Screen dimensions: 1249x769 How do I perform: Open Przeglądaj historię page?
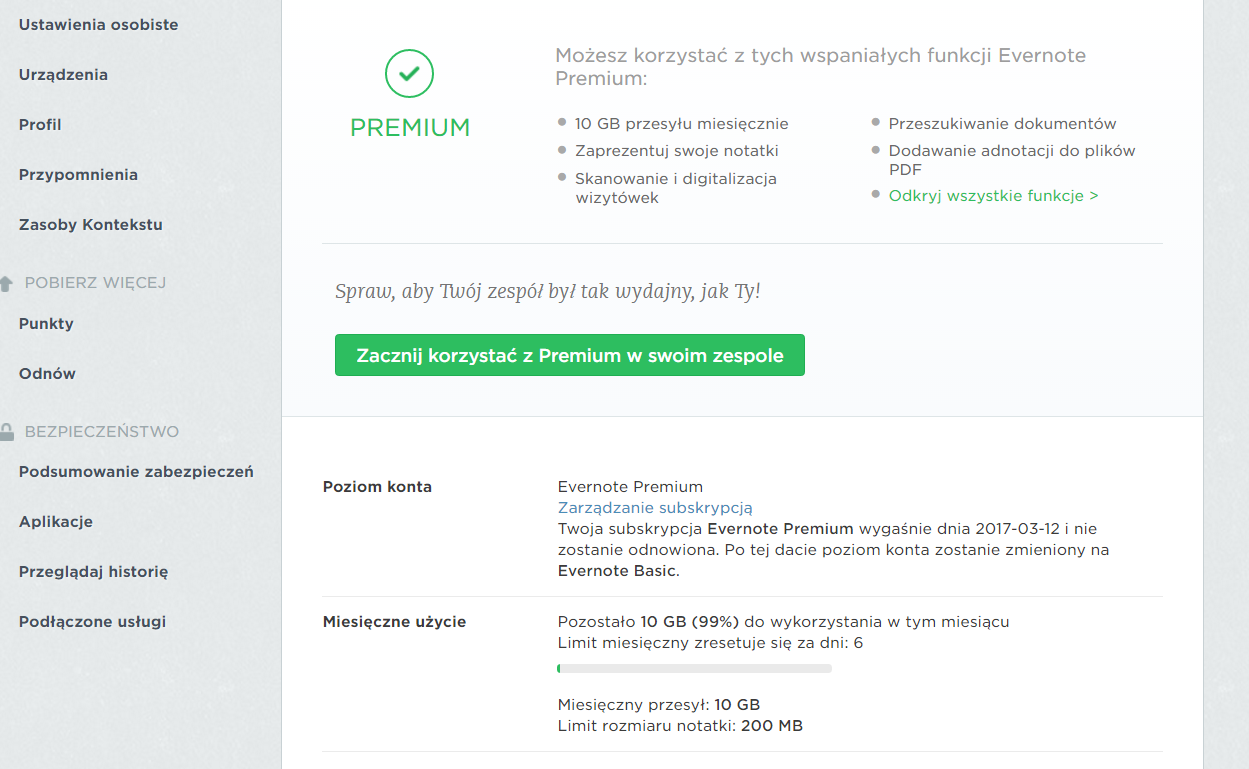[x=93, y=572]
